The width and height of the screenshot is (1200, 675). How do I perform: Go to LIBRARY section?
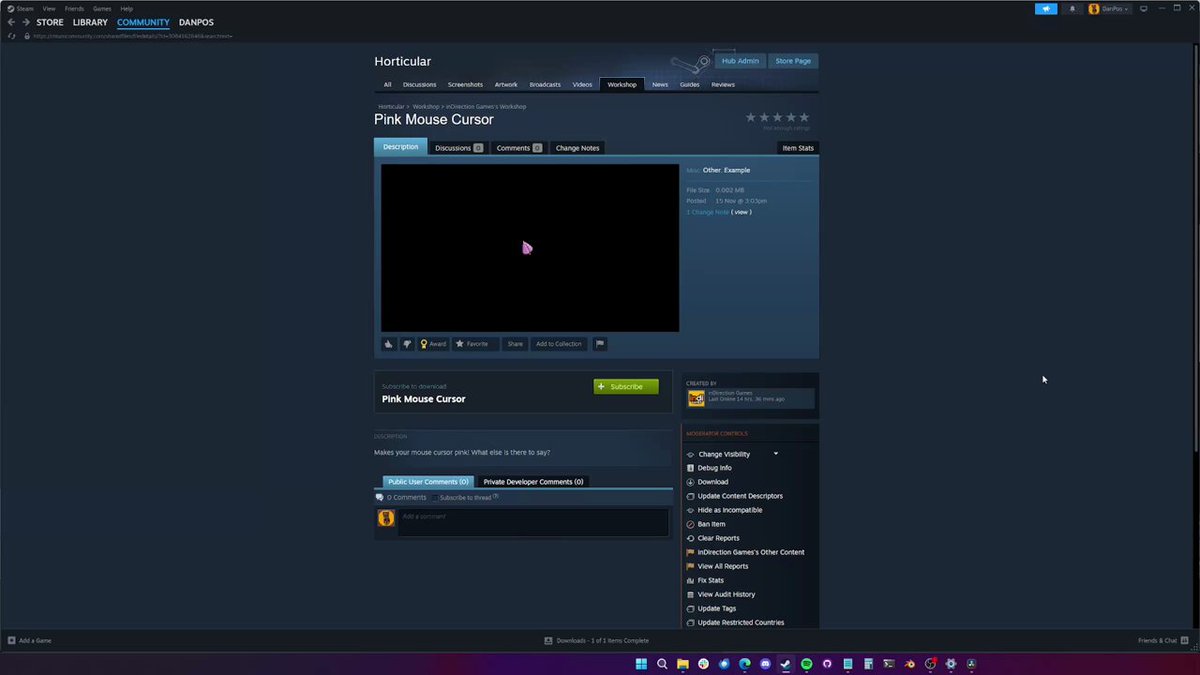90,22
